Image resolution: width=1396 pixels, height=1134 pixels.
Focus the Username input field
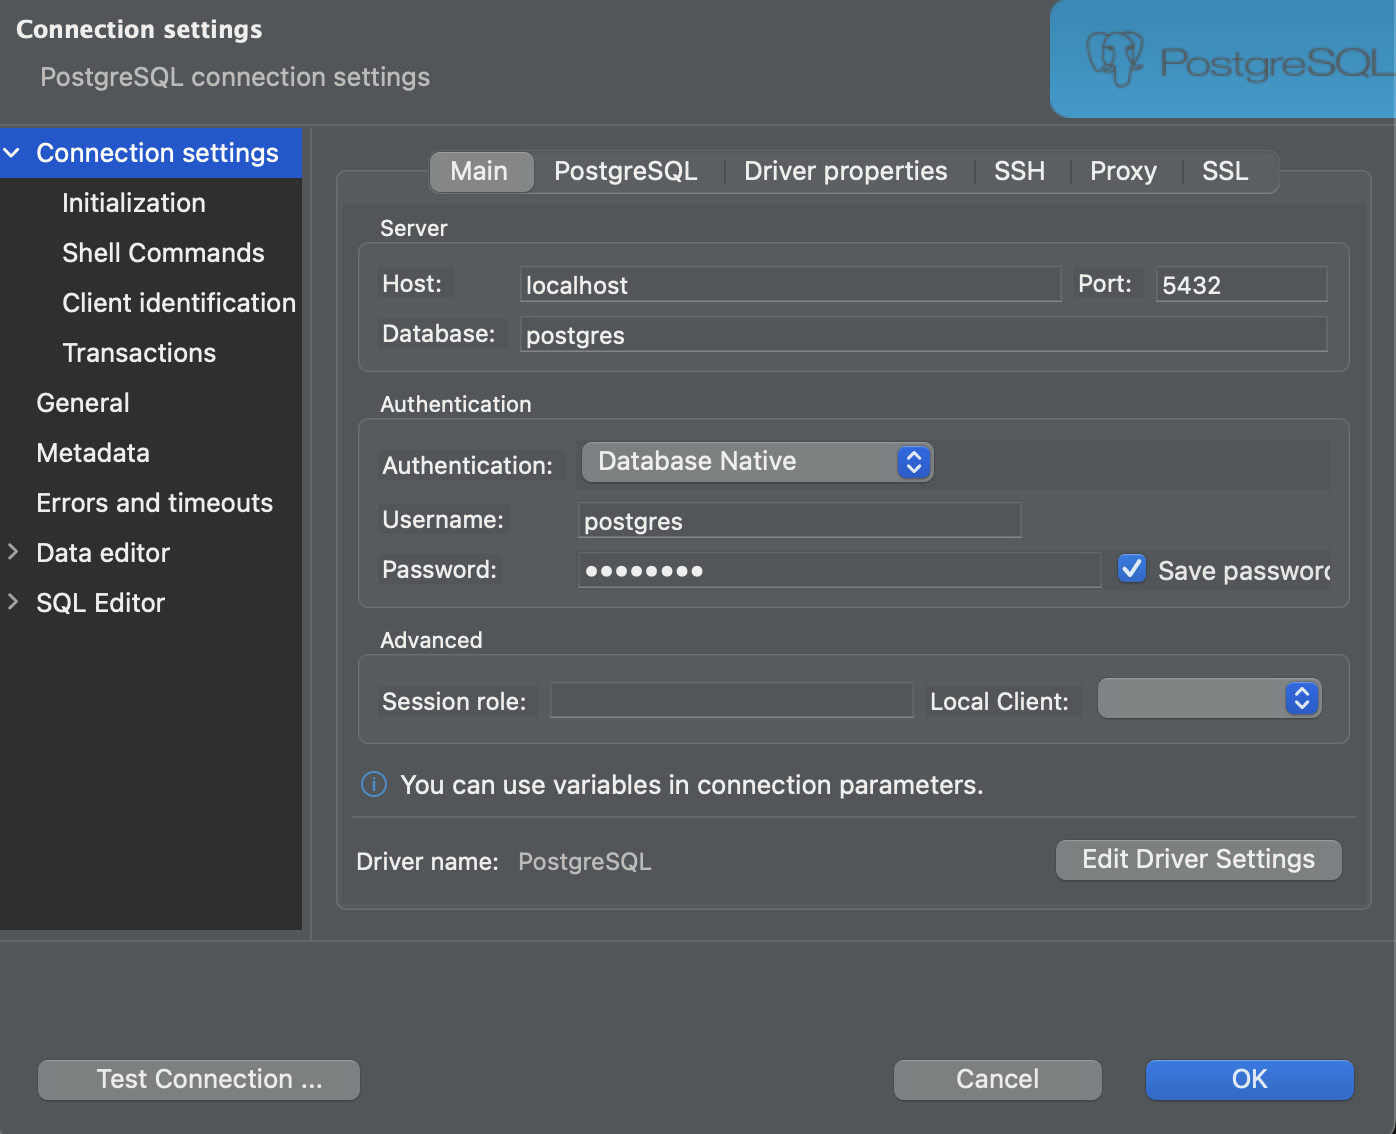tap(800, 520)
